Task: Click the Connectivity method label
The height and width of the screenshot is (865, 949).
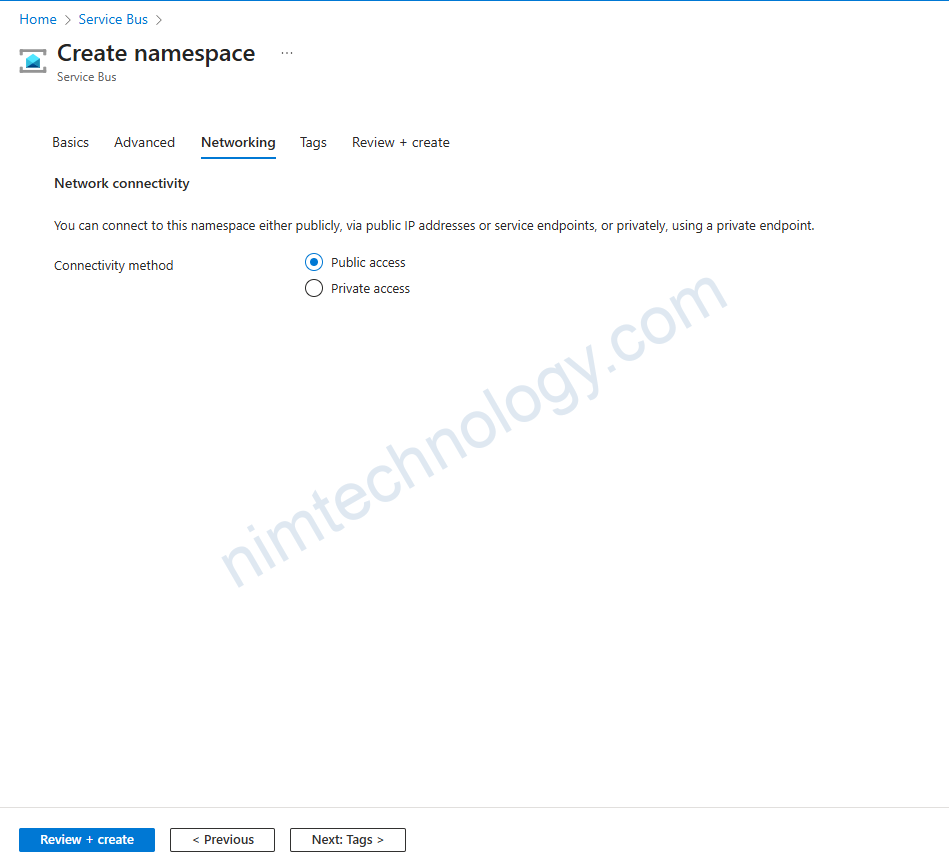Action: pos(114,266)
